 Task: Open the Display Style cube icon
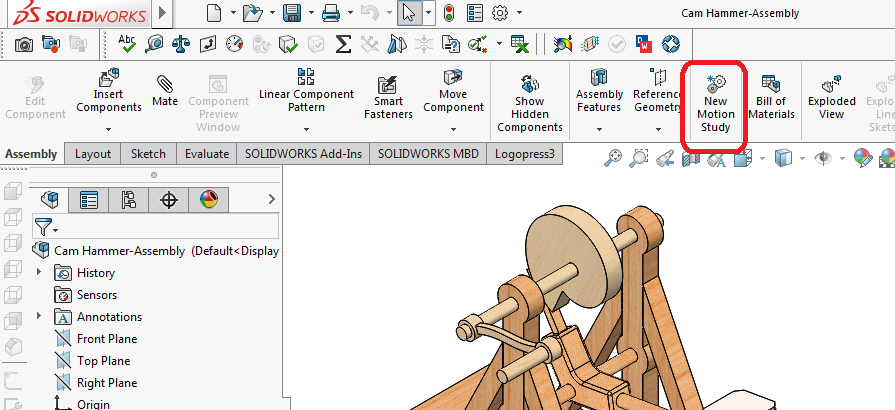pos(784,158)
